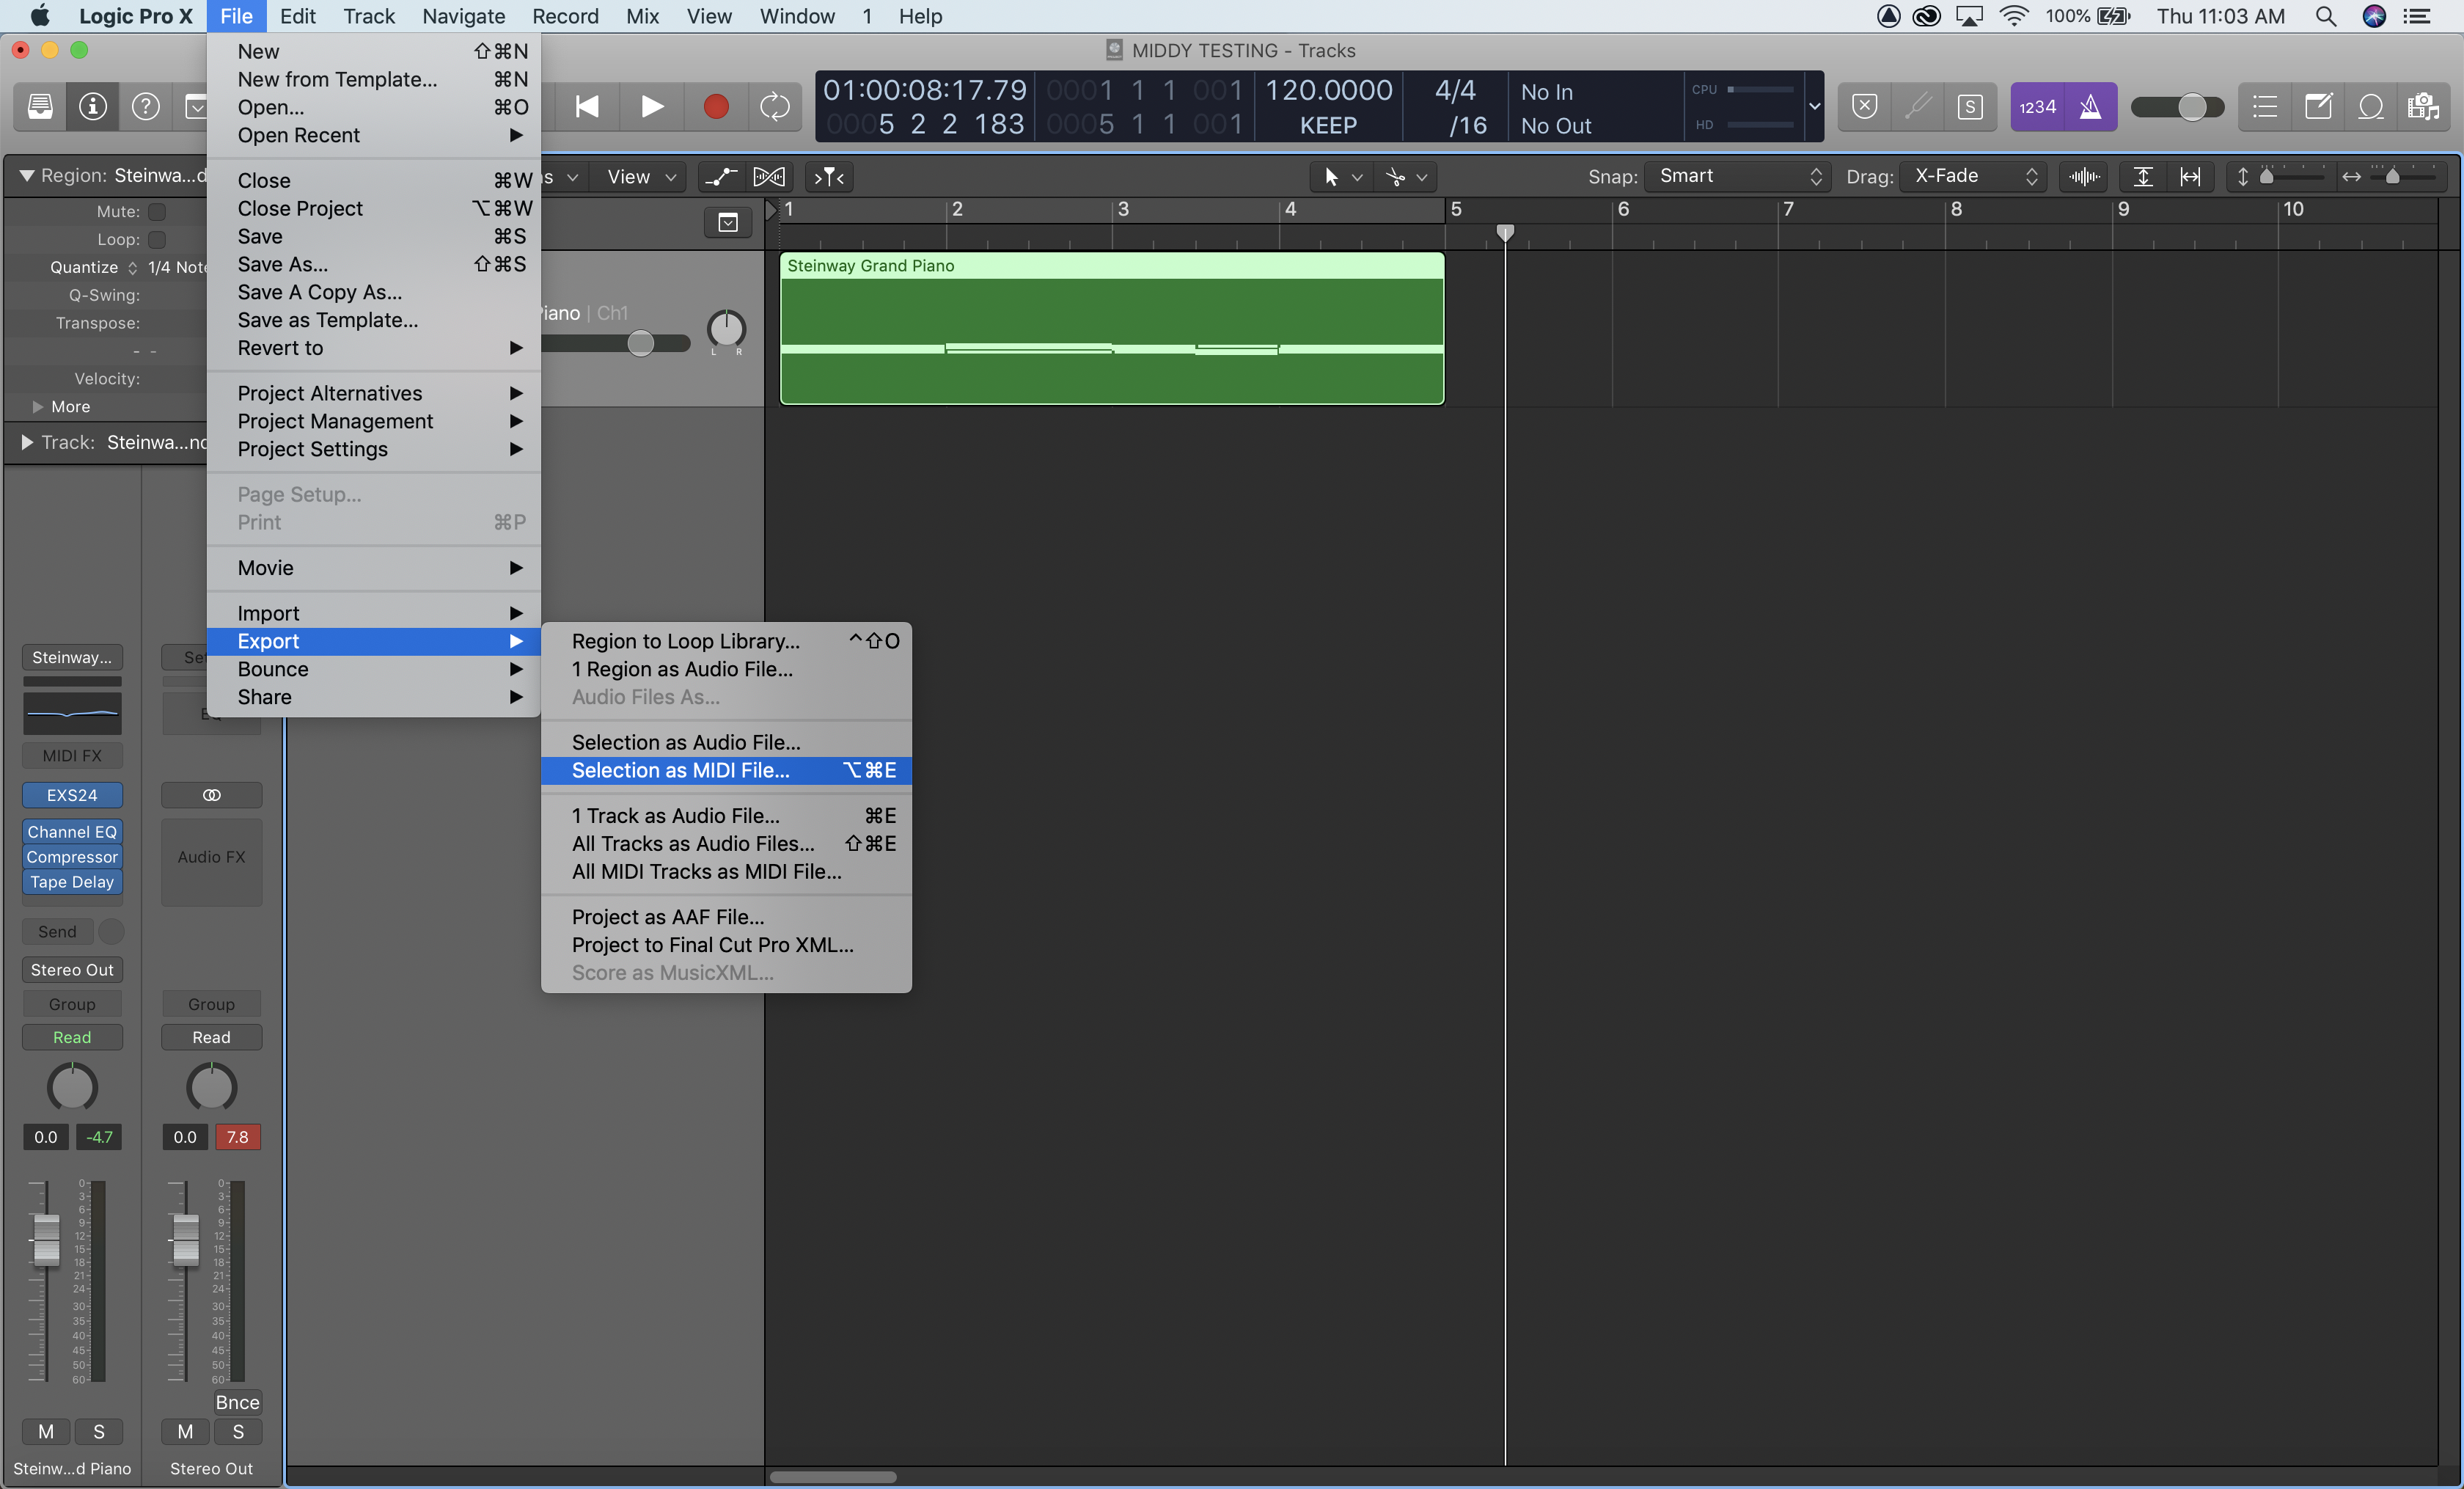Open the EXS24 instrument plug-in
The height and width of the screenshot is (1489, 2464).
coord(72,795)
